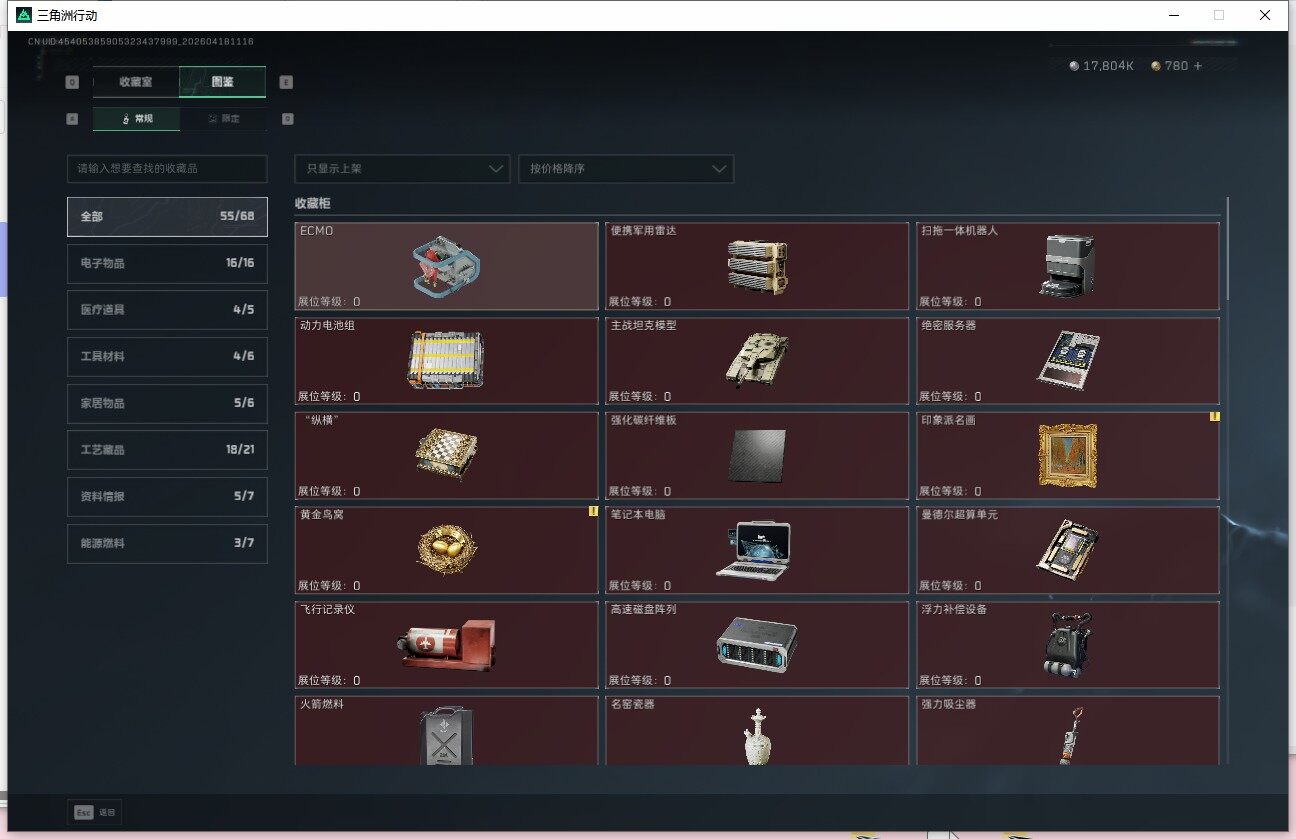Select the 限定 sub-tab

pyautogui.click(x=224, y=119)
